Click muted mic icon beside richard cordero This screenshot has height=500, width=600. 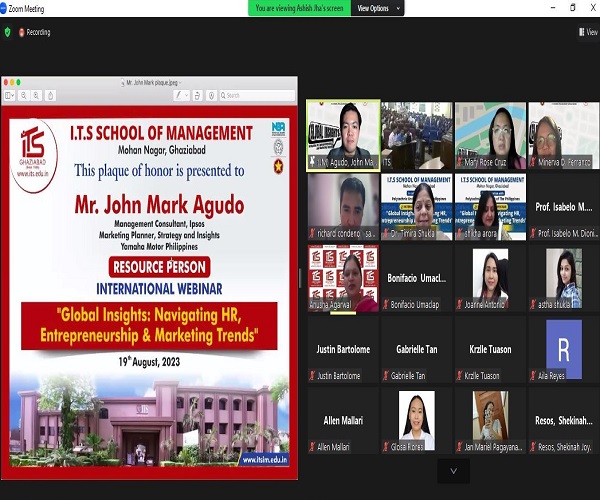click(312, 233)
